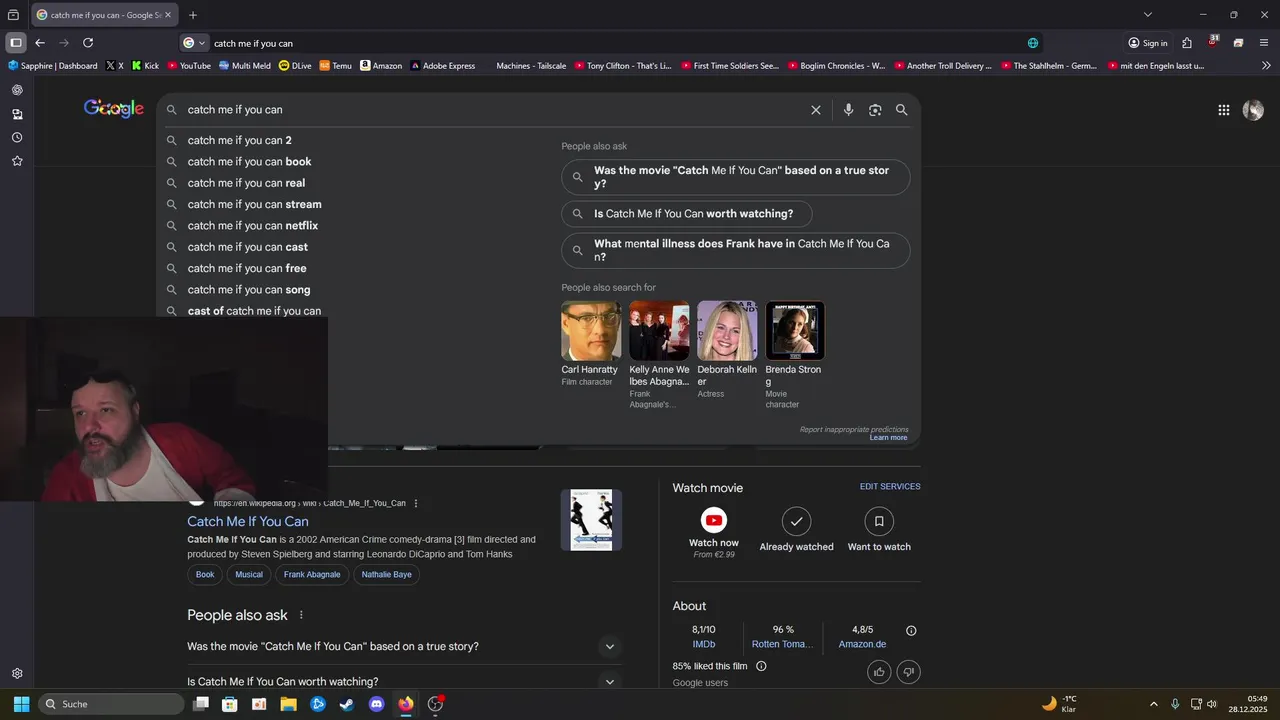Click the Google logo
The image size is (1280, 720).
pyautogui.click(x=114, y=108)
